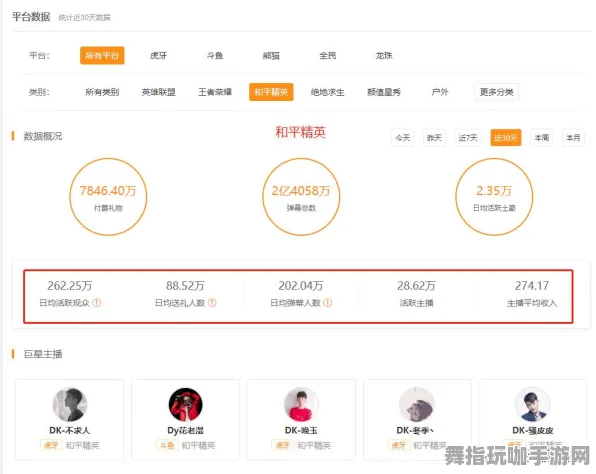Click the 数据概况 section heading
596x474 pixels.
click(x=43, y=136)
